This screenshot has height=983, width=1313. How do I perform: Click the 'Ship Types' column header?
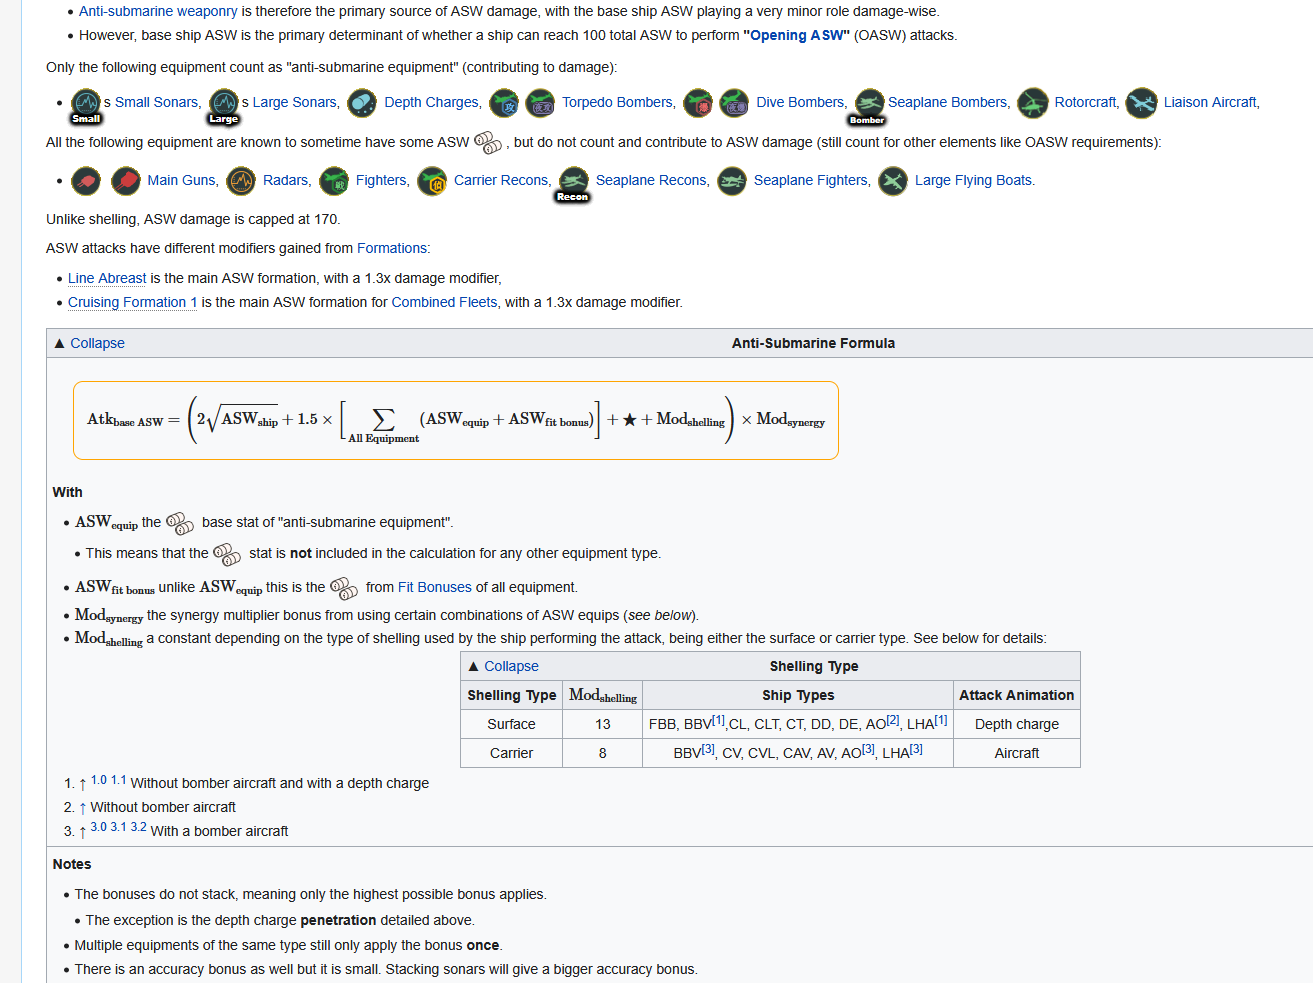(798, 695)
